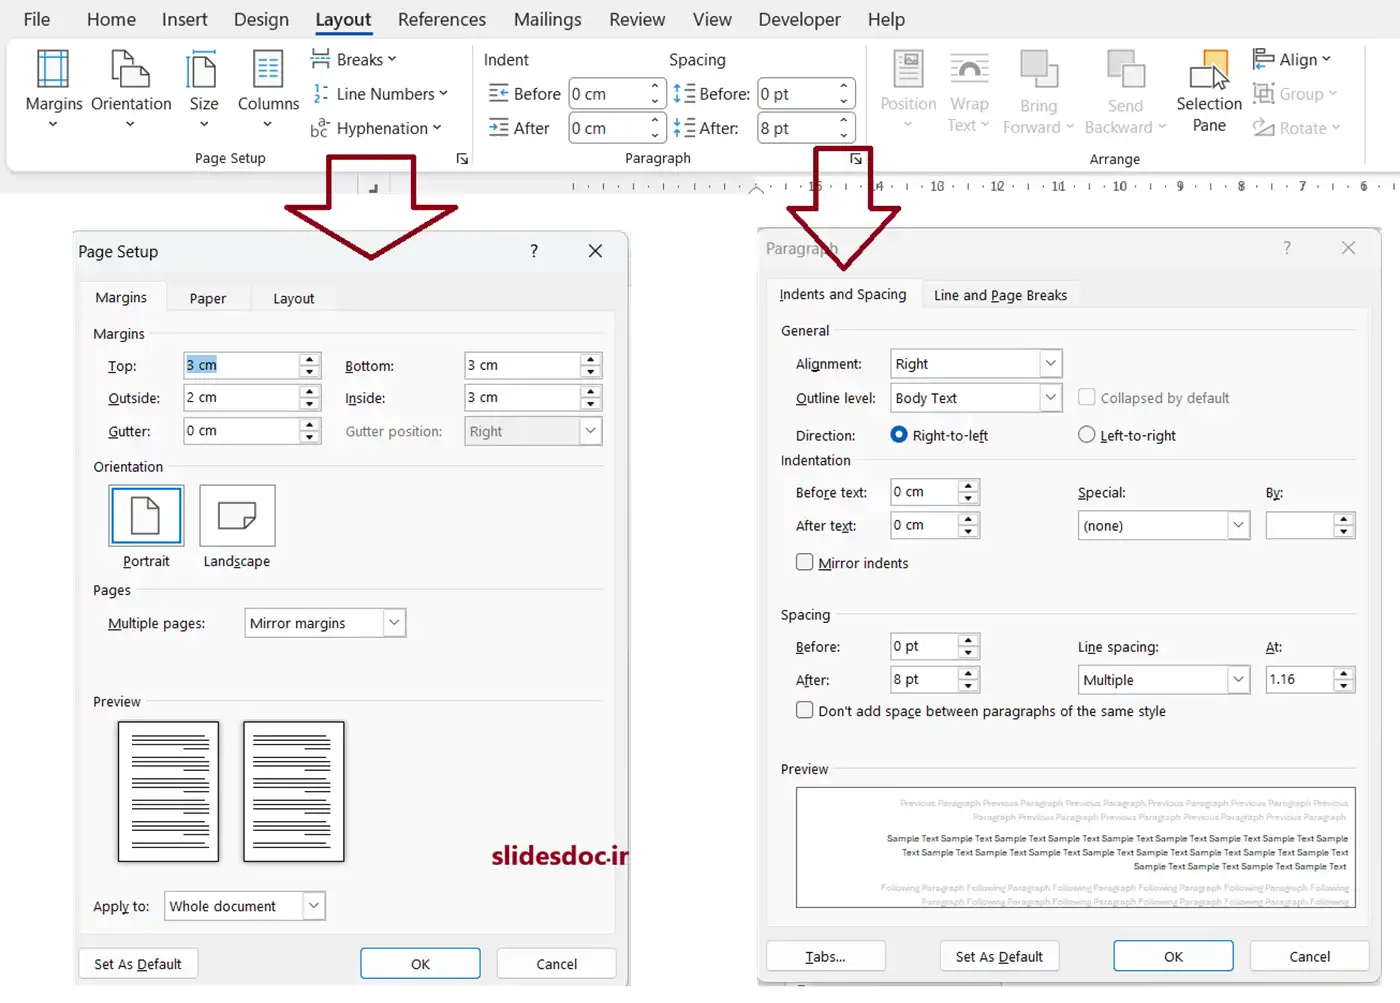Click the Before text indentation stepper
Screen dimensions: 1400x1003
[x=968, y=492]
